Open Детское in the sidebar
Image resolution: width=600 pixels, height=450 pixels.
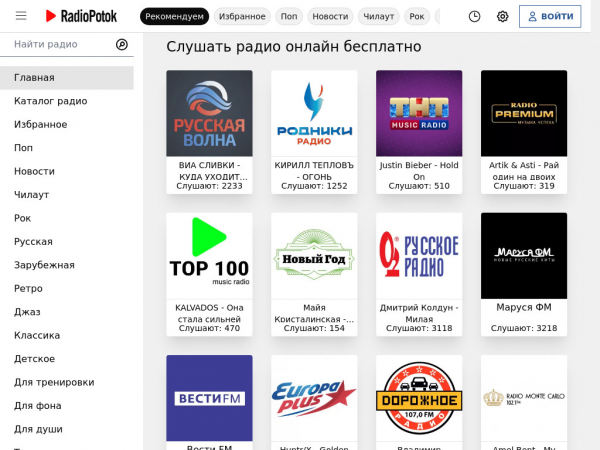(x=67, y=359)
